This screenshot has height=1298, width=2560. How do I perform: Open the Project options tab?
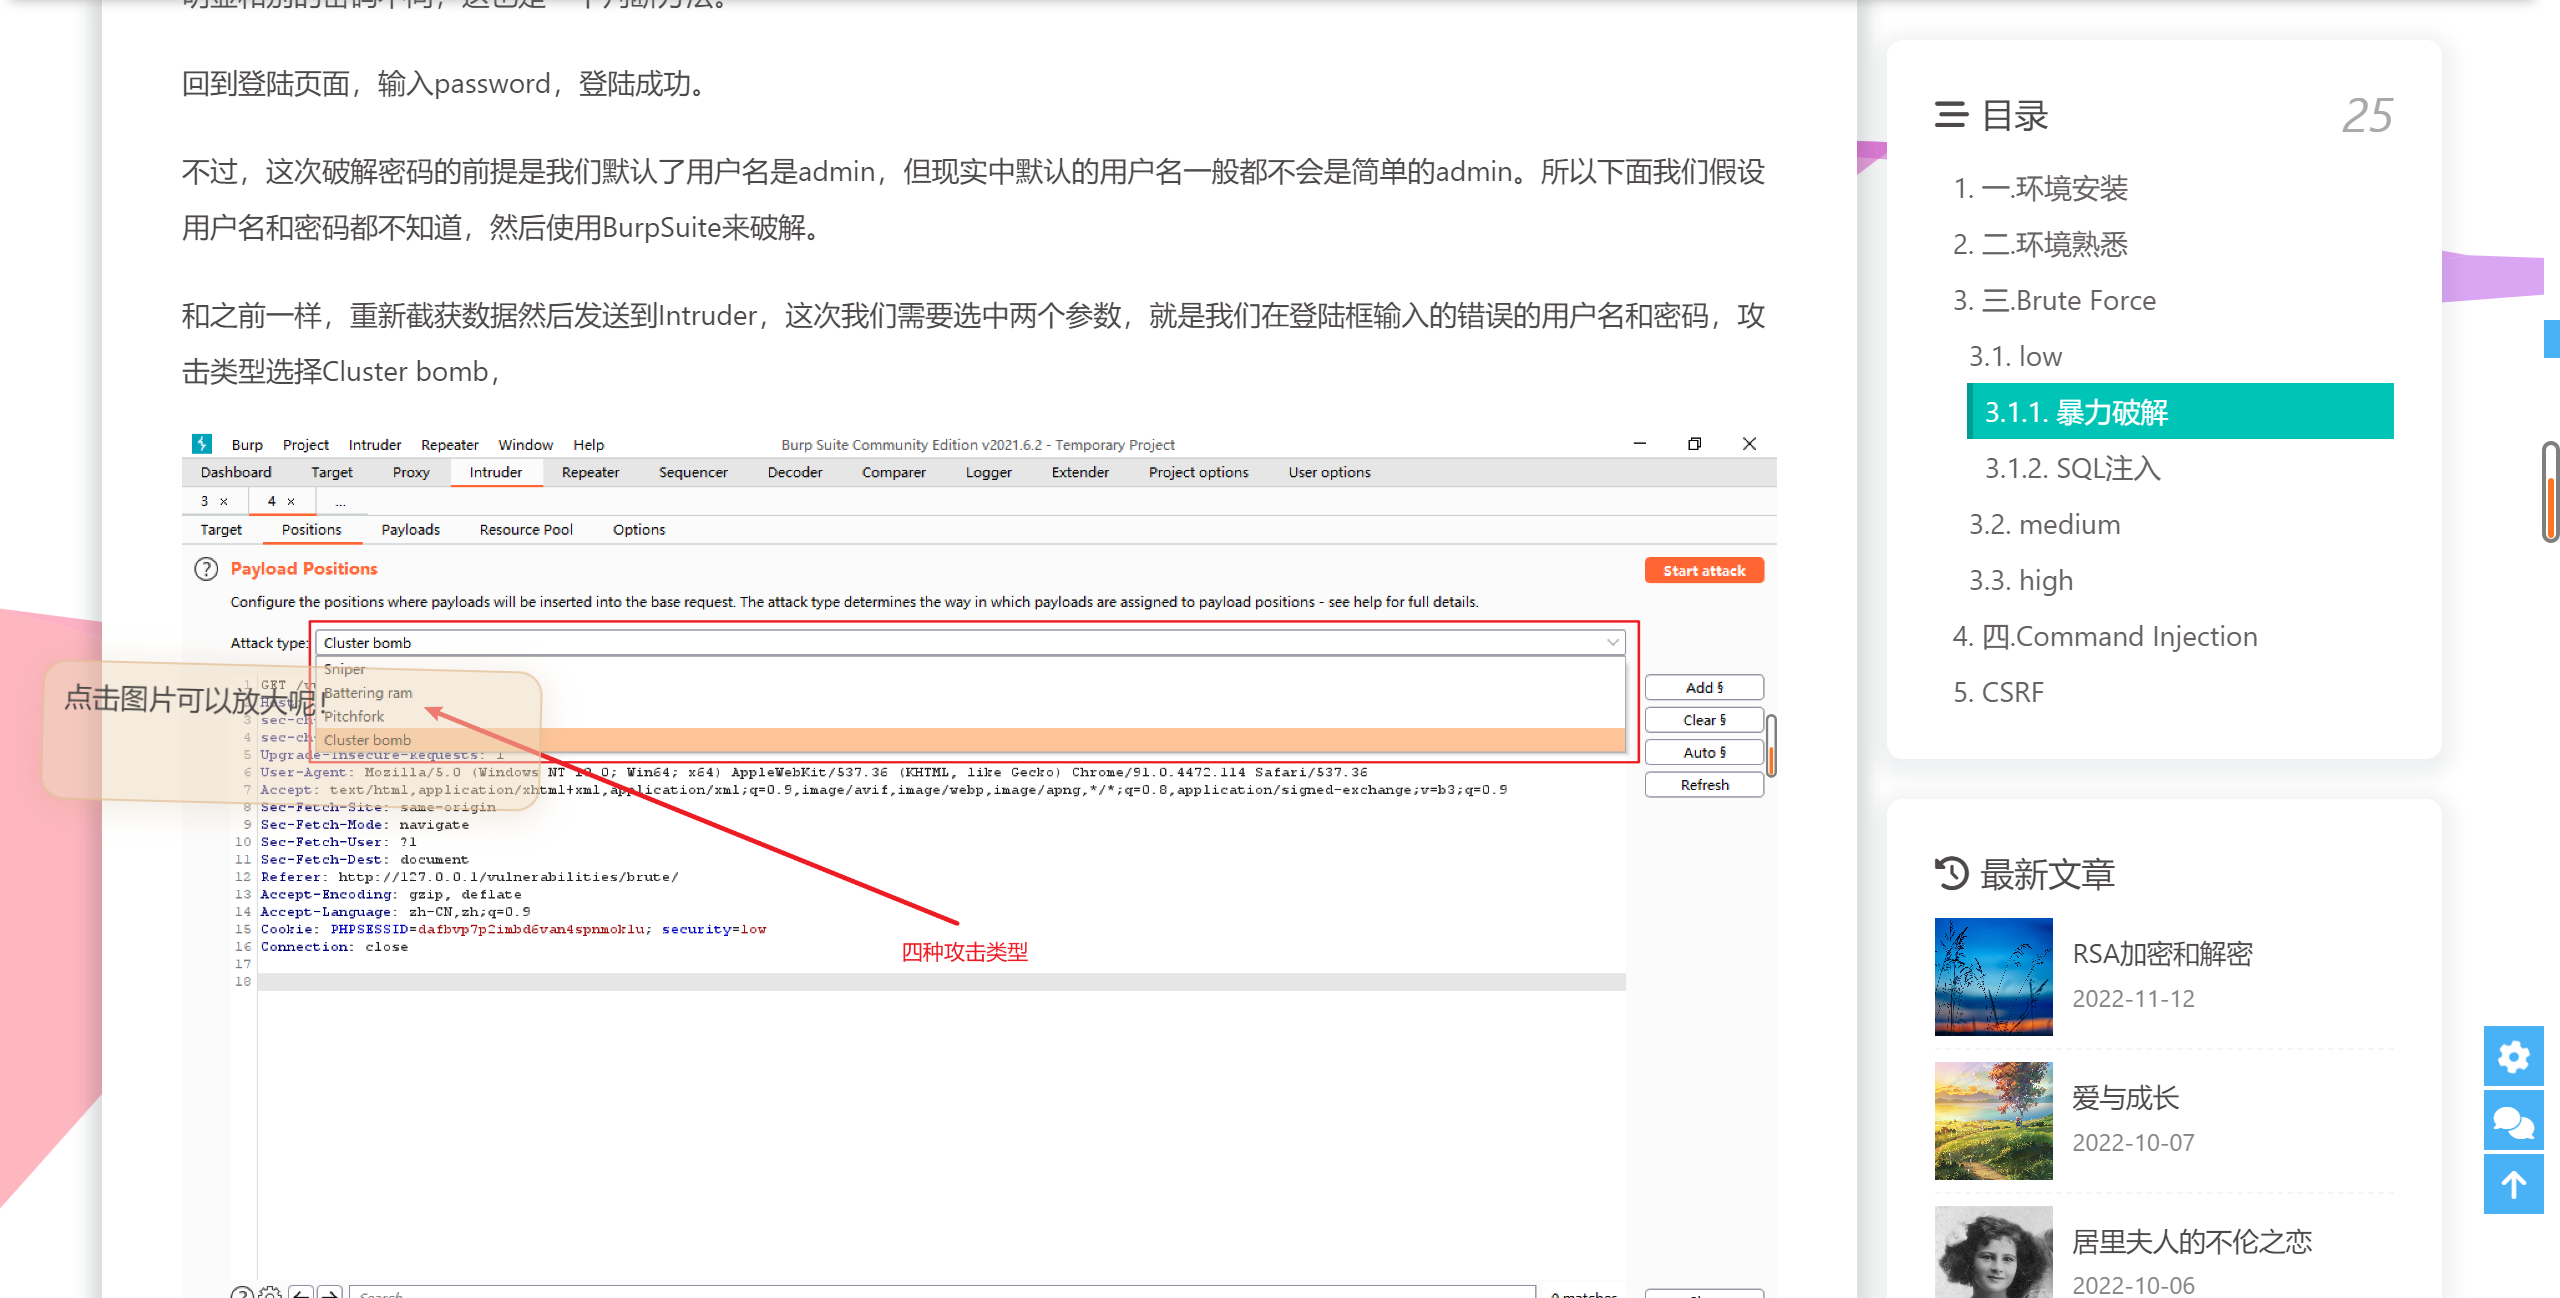coord(1198,472)
